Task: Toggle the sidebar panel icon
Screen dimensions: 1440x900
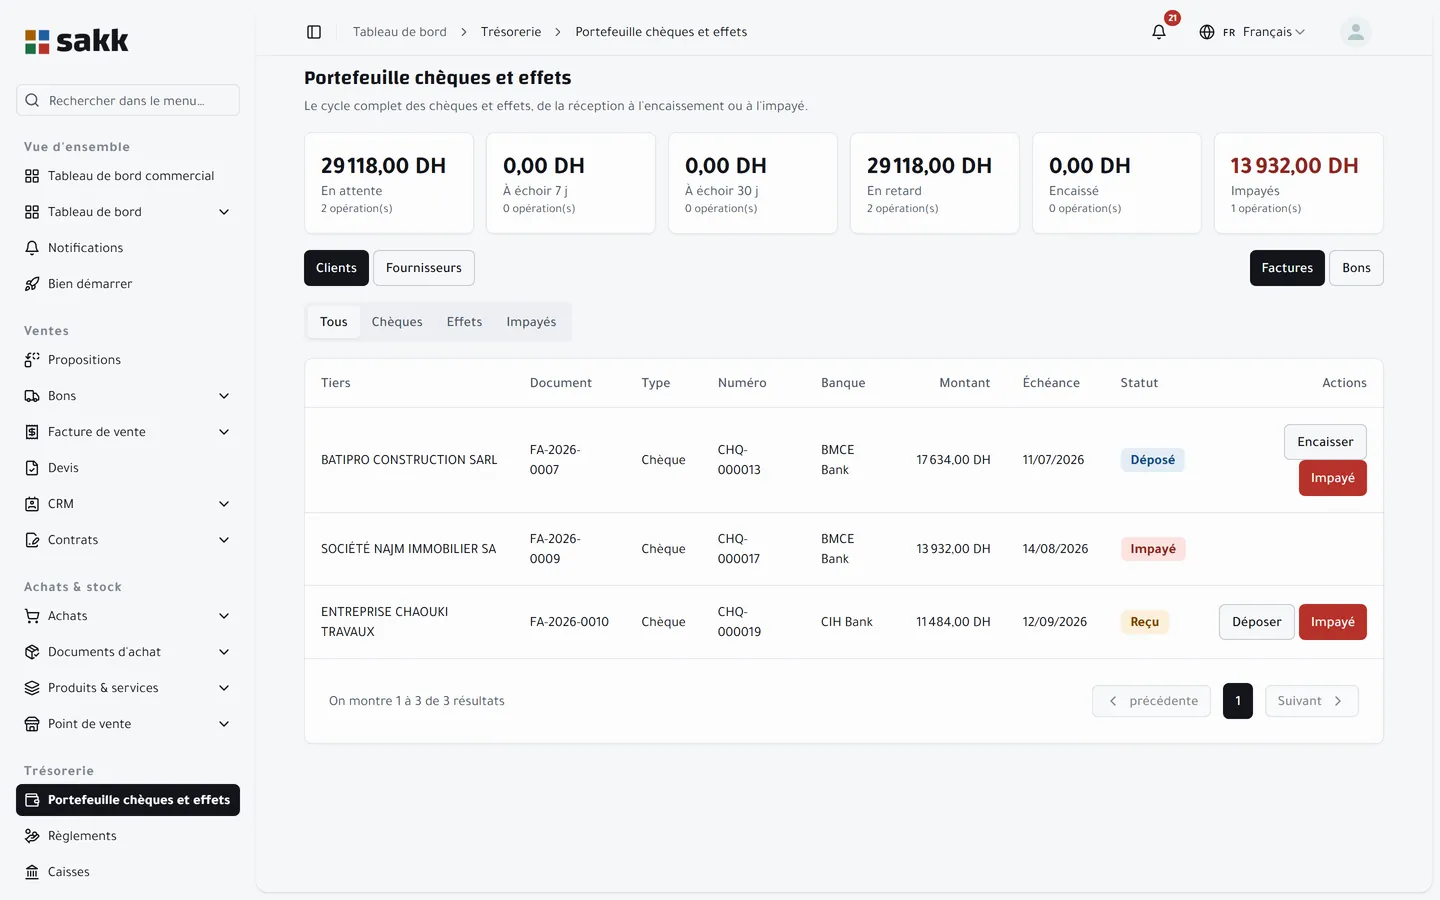Action: pos(314,32)
